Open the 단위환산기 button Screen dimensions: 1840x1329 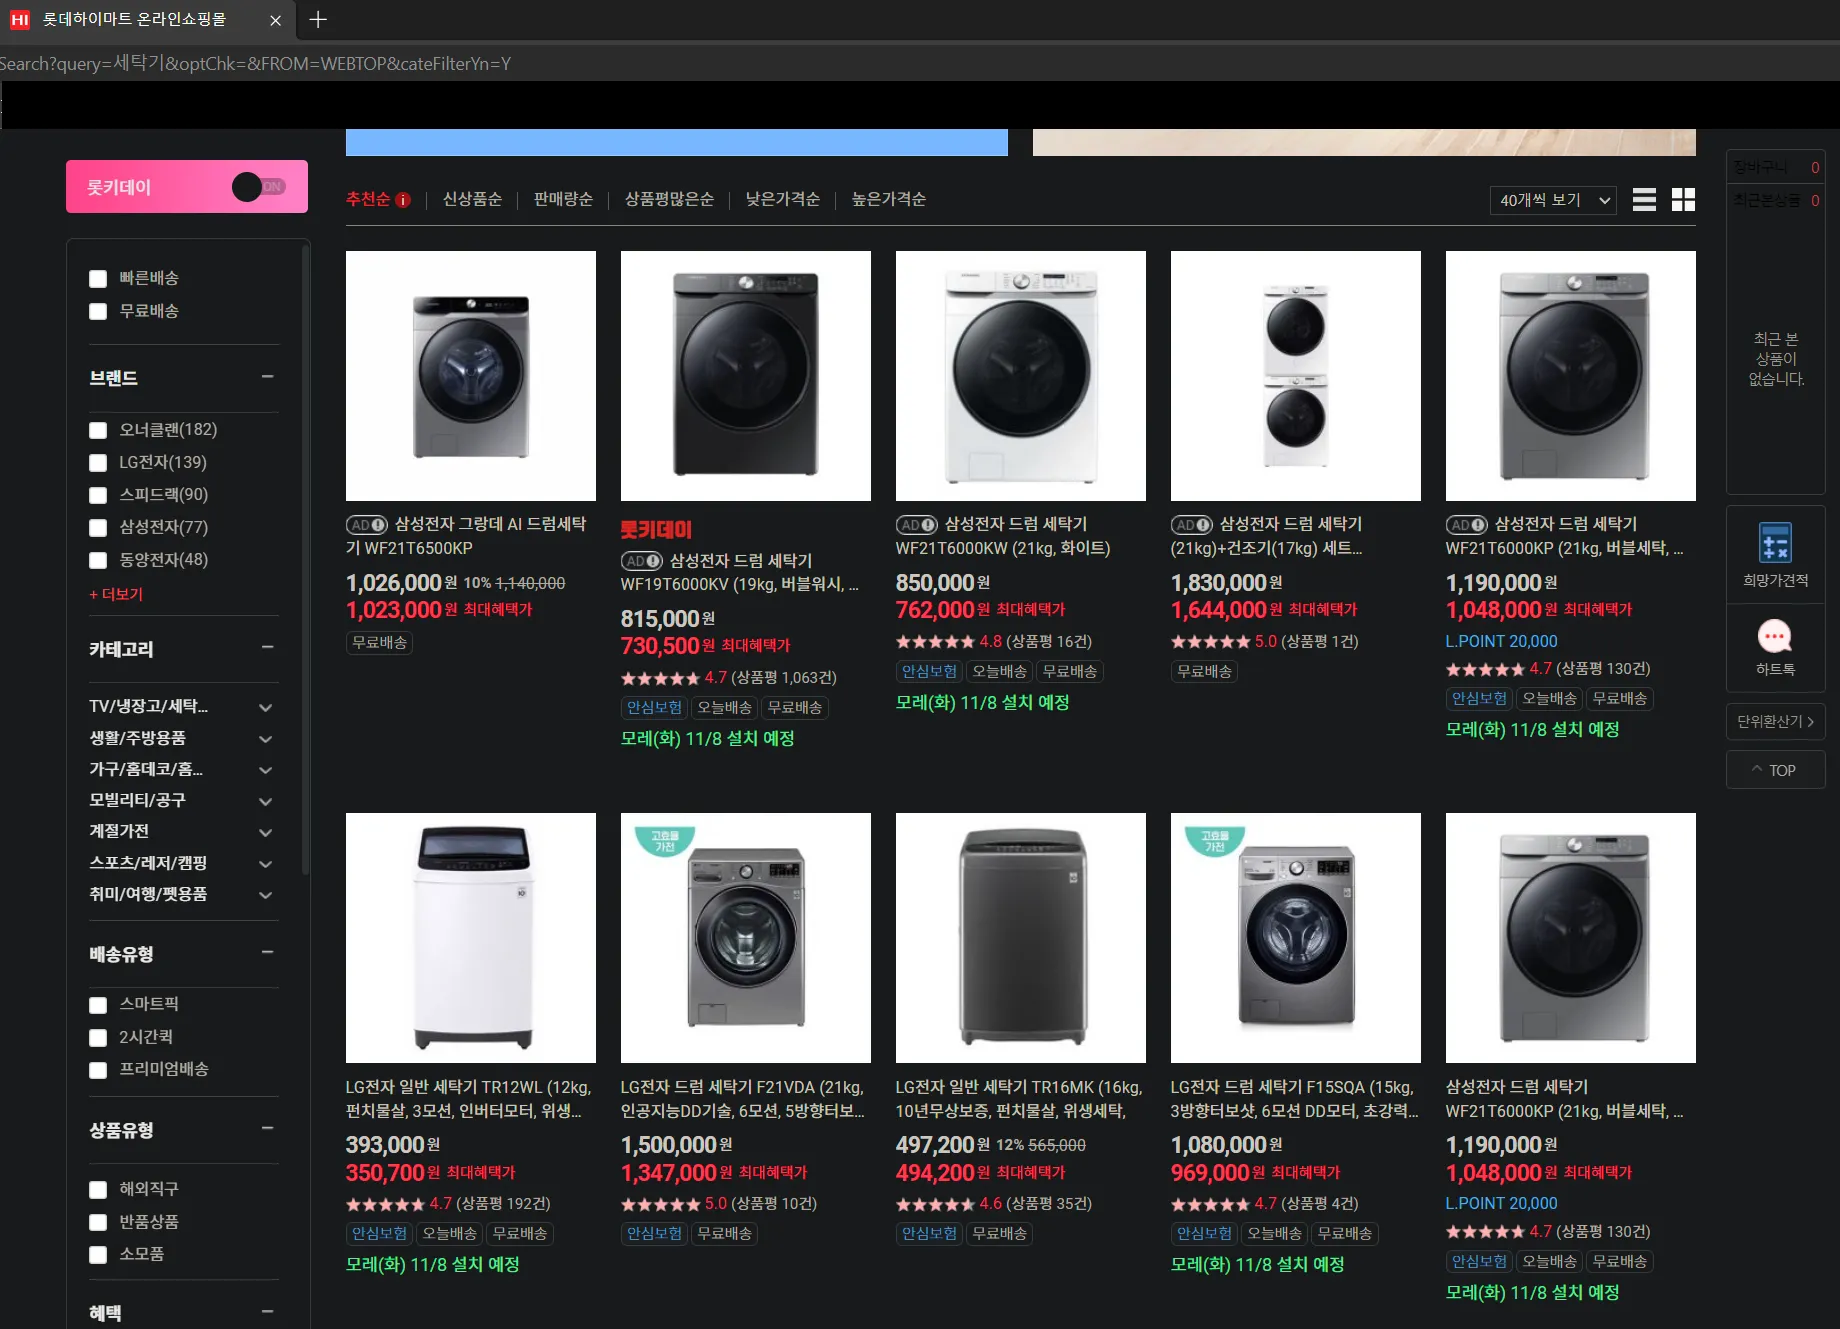[1775, 722]
